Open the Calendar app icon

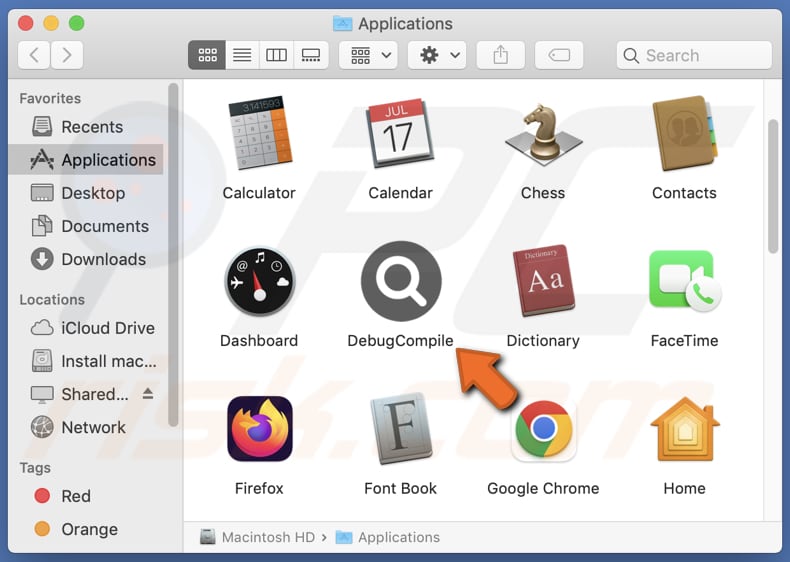400,134
